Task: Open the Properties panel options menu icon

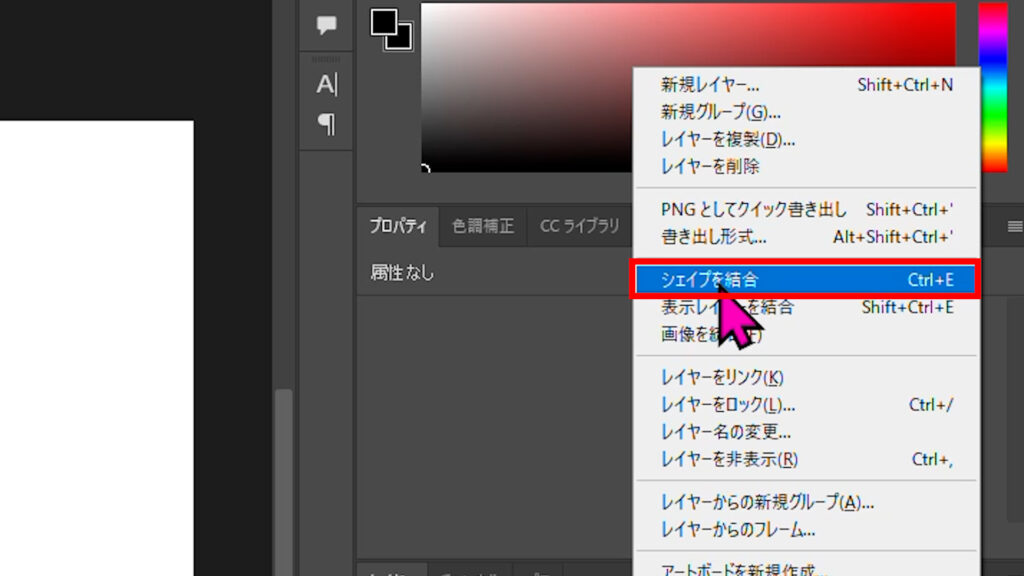Action: click(1013, 226)
